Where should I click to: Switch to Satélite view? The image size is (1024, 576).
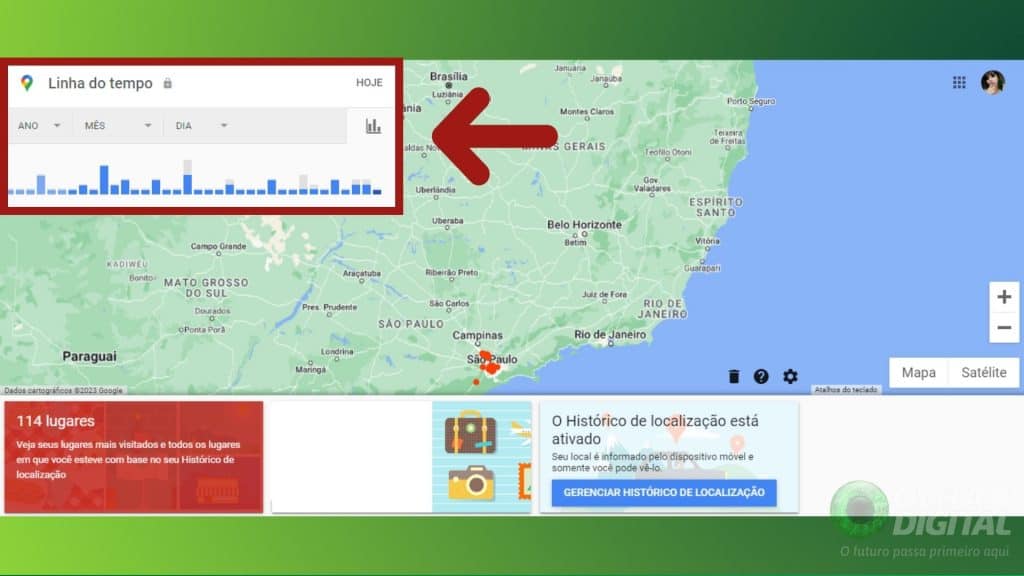[984, 372]
